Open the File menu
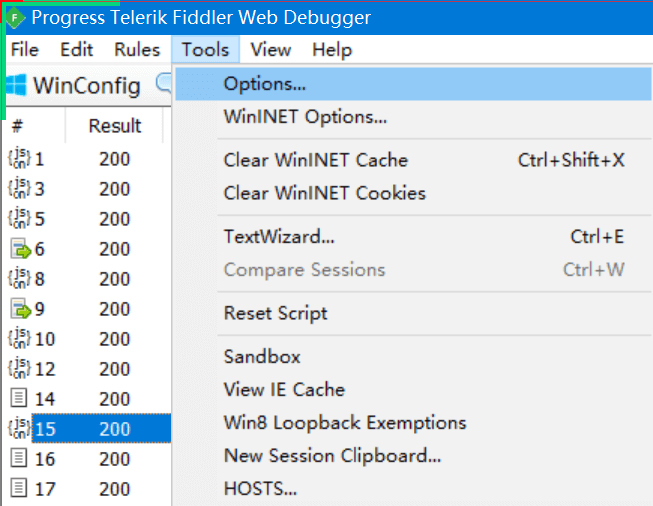 click(x=24, y=49)
